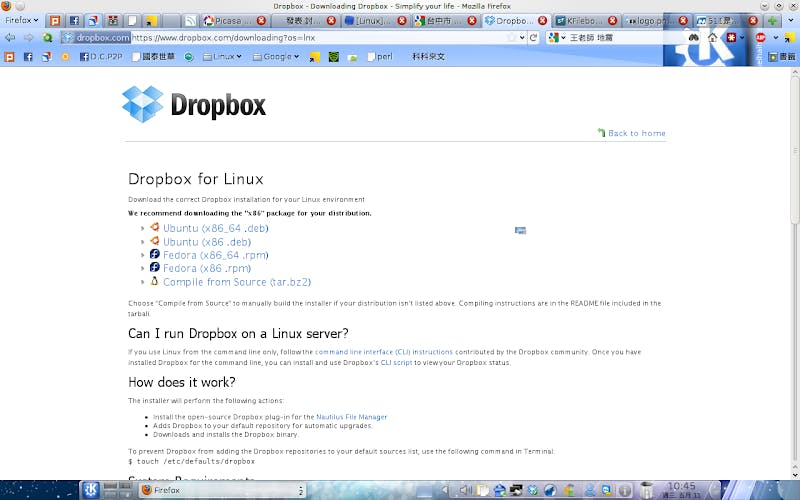800x500 pixels.
Task: Click the system tray expand arrow
Action: 445,490
